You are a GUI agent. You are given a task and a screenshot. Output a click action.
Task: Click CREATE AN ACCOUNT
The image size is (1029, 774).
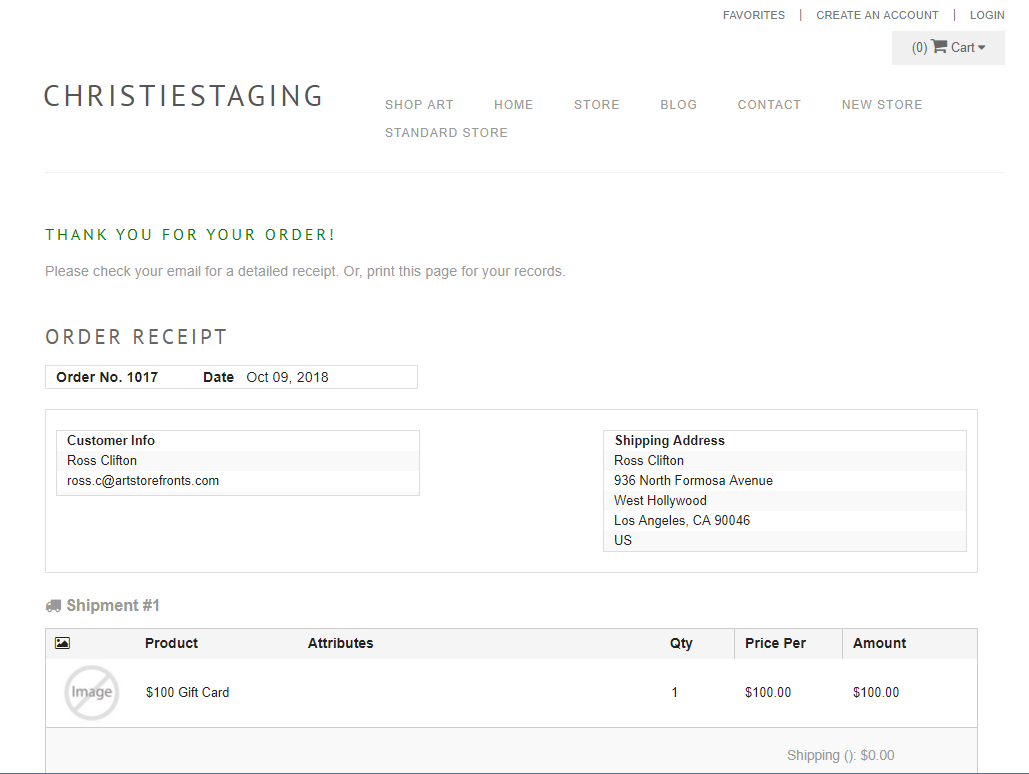tap(877, 14)
